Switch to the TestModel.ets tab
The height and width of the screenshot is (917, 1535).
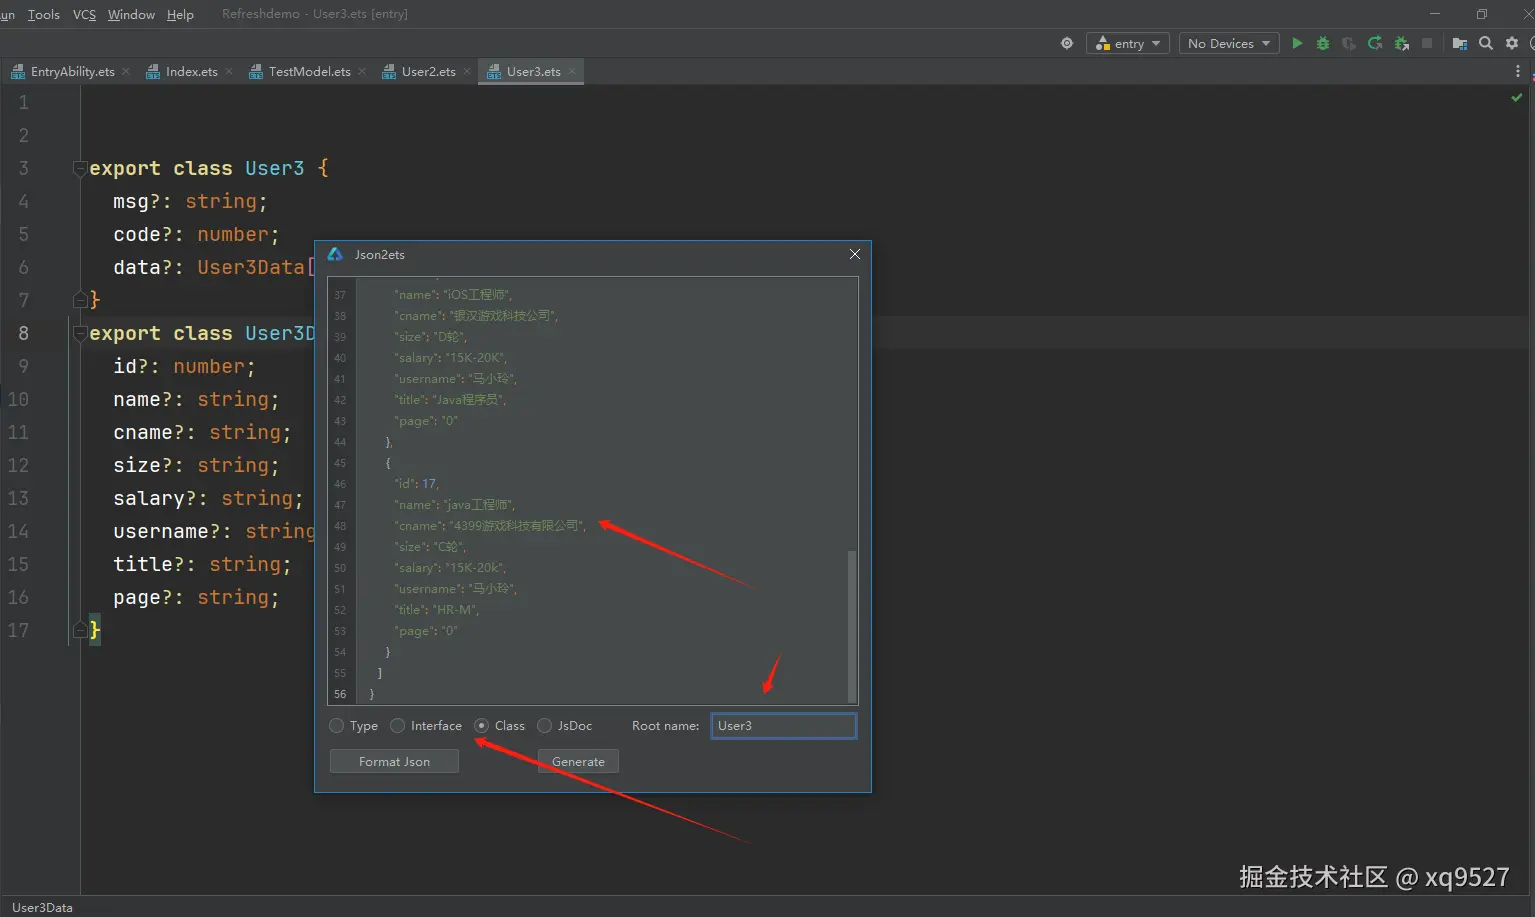click(309, 71)
